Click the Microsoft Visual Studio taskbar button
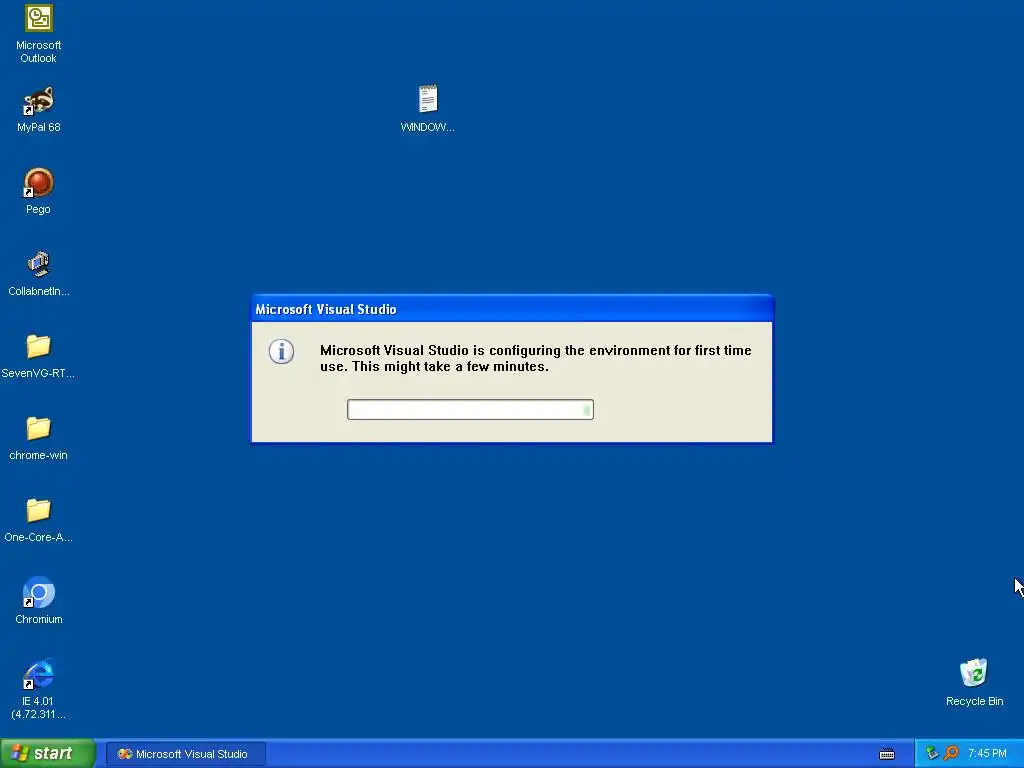This screenshot has height=768, width=1024. (x=185, y=754)
